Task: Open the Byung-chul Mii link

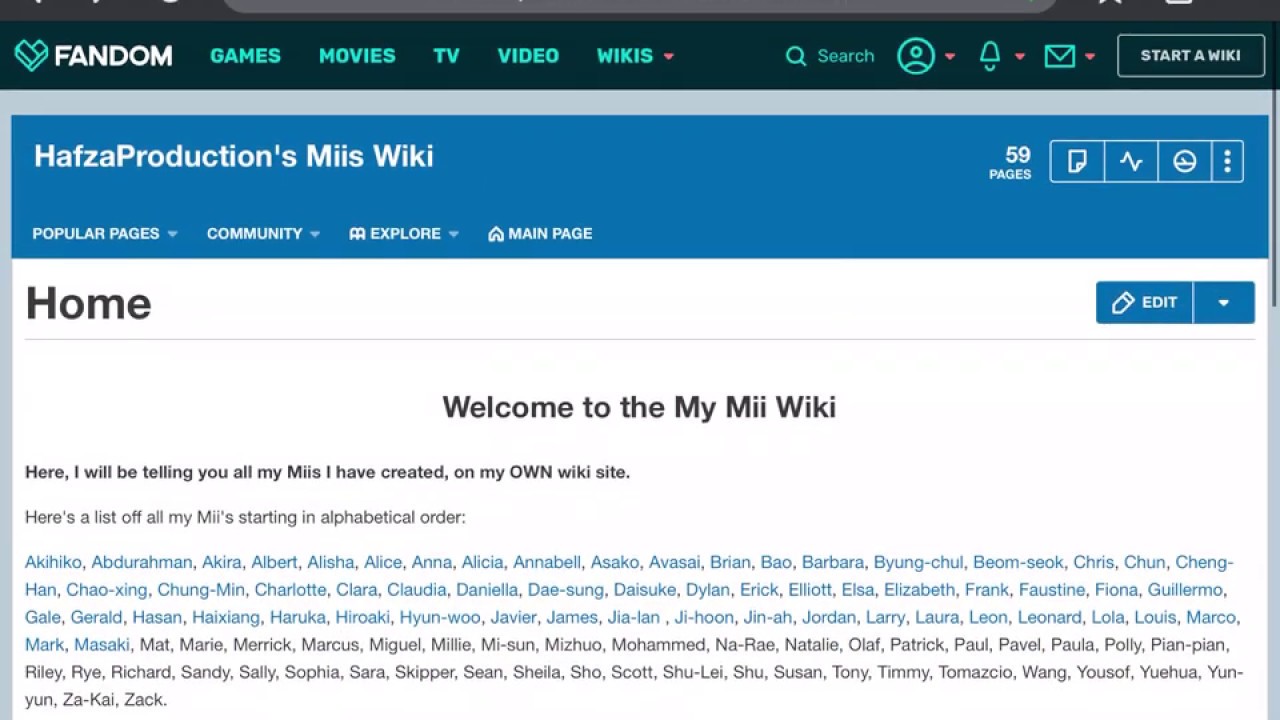Action: click(919, 562)
